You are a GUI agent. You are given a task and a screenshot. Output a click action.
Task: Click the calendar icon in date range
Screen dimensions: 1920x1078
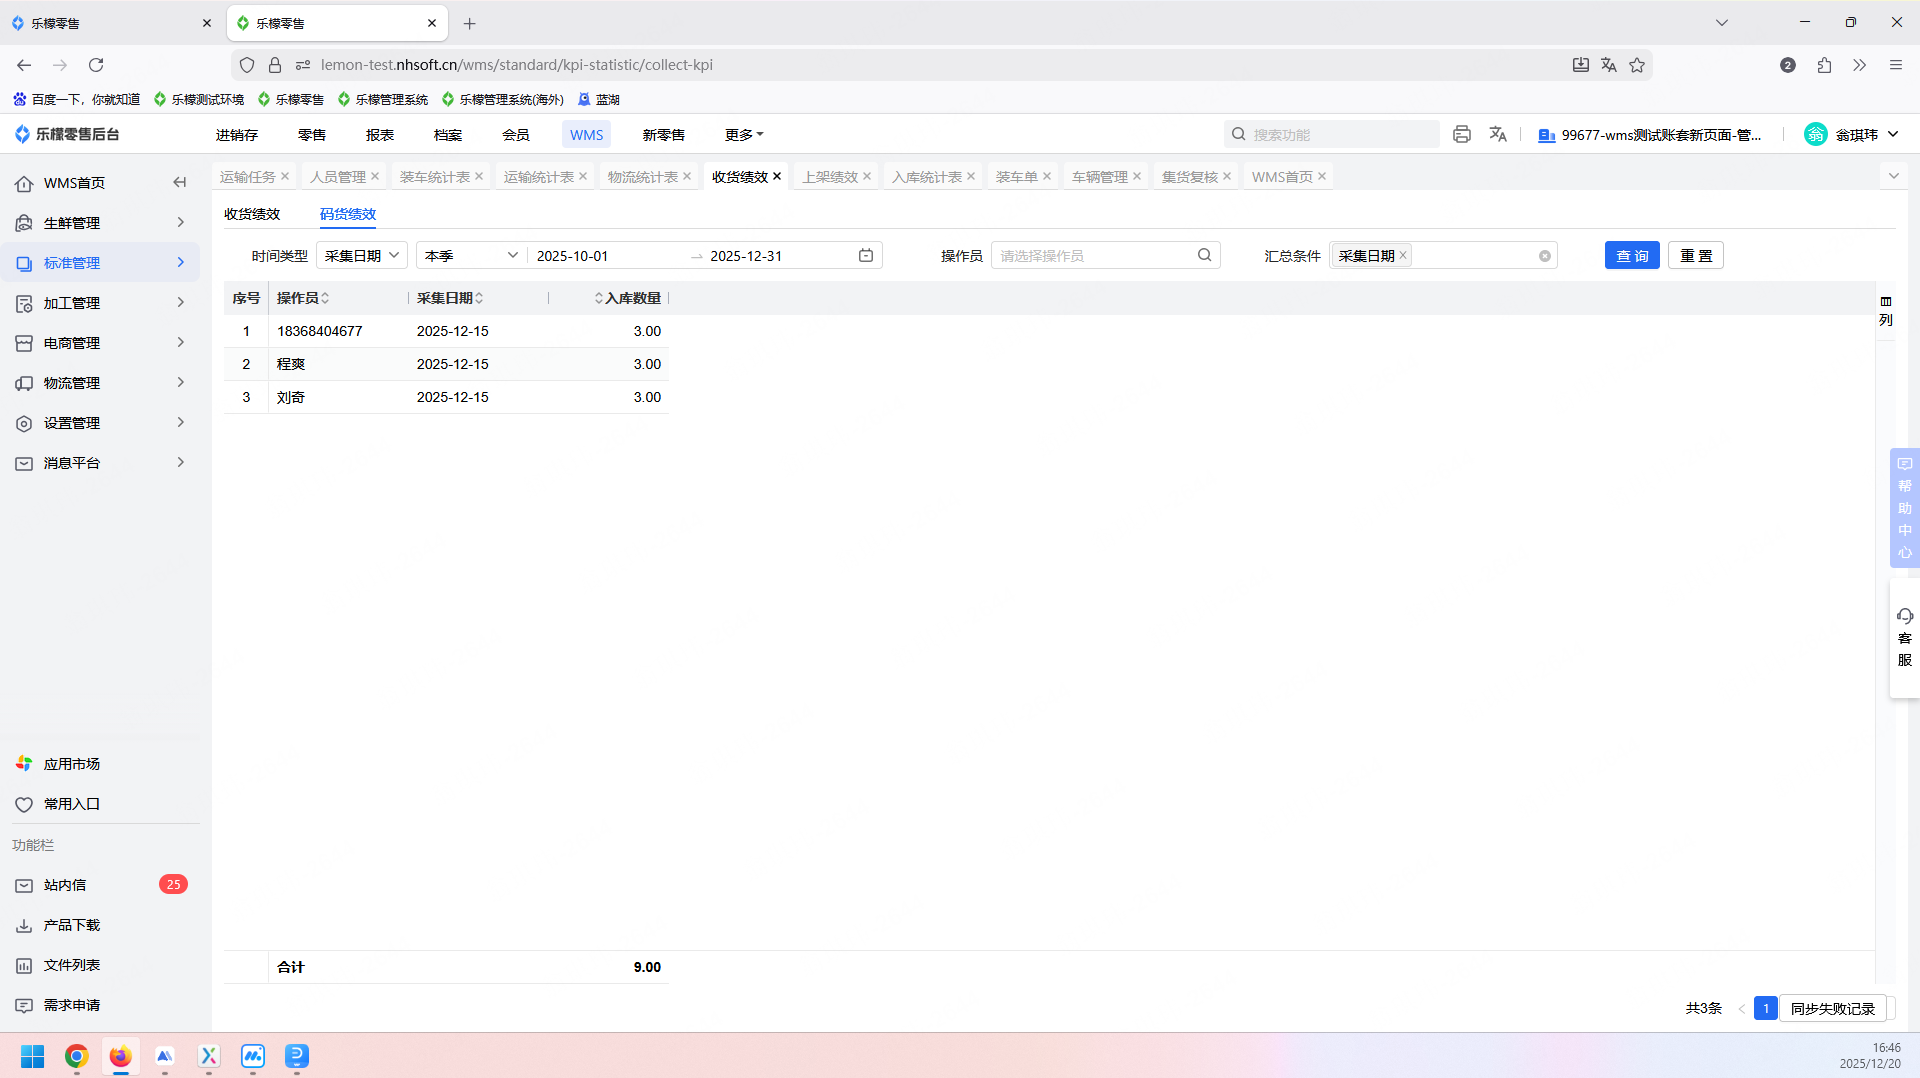coord(866,256)
